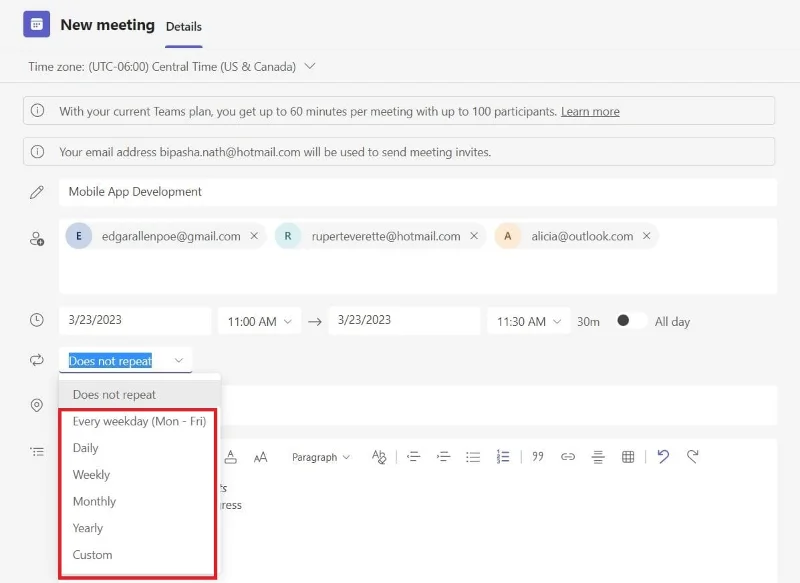The image size is (800, 583).
Task: Click the location input field
Action: [498, 405]
